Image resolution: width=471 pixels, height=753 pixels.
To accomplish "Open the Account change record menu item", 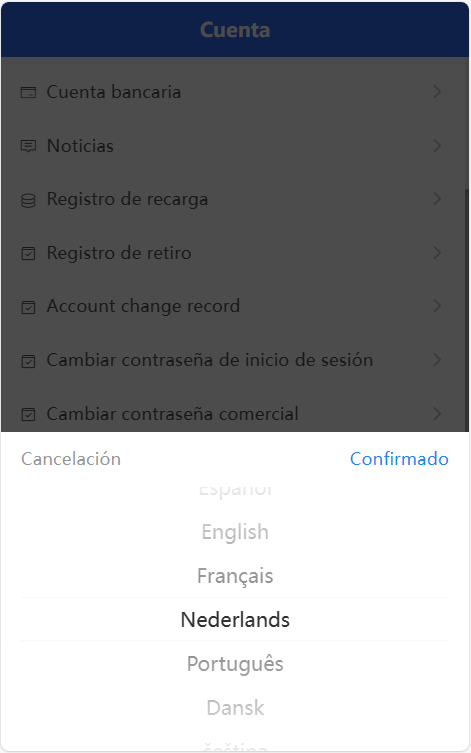I will pyautogui.click(x=235, y=306).
